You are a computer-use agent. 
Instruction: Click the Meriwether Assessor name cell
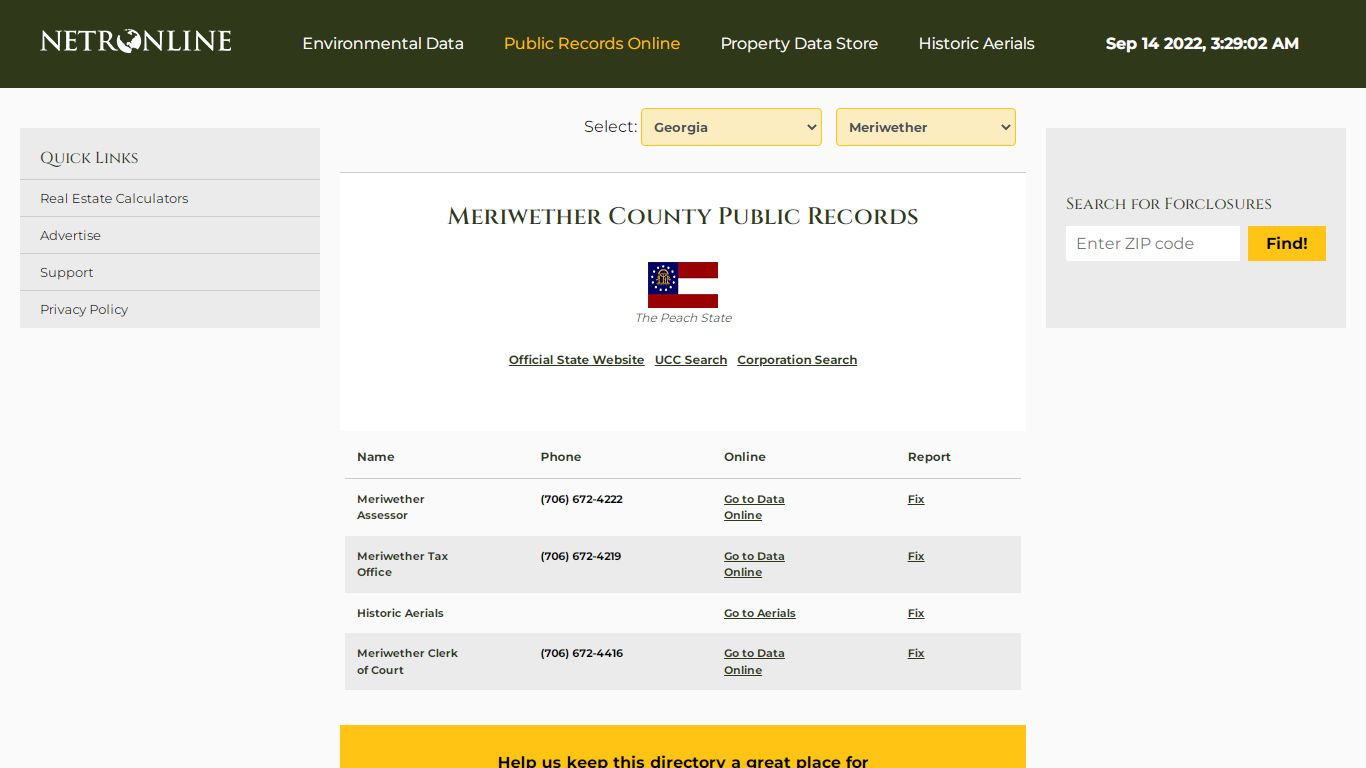391,507
